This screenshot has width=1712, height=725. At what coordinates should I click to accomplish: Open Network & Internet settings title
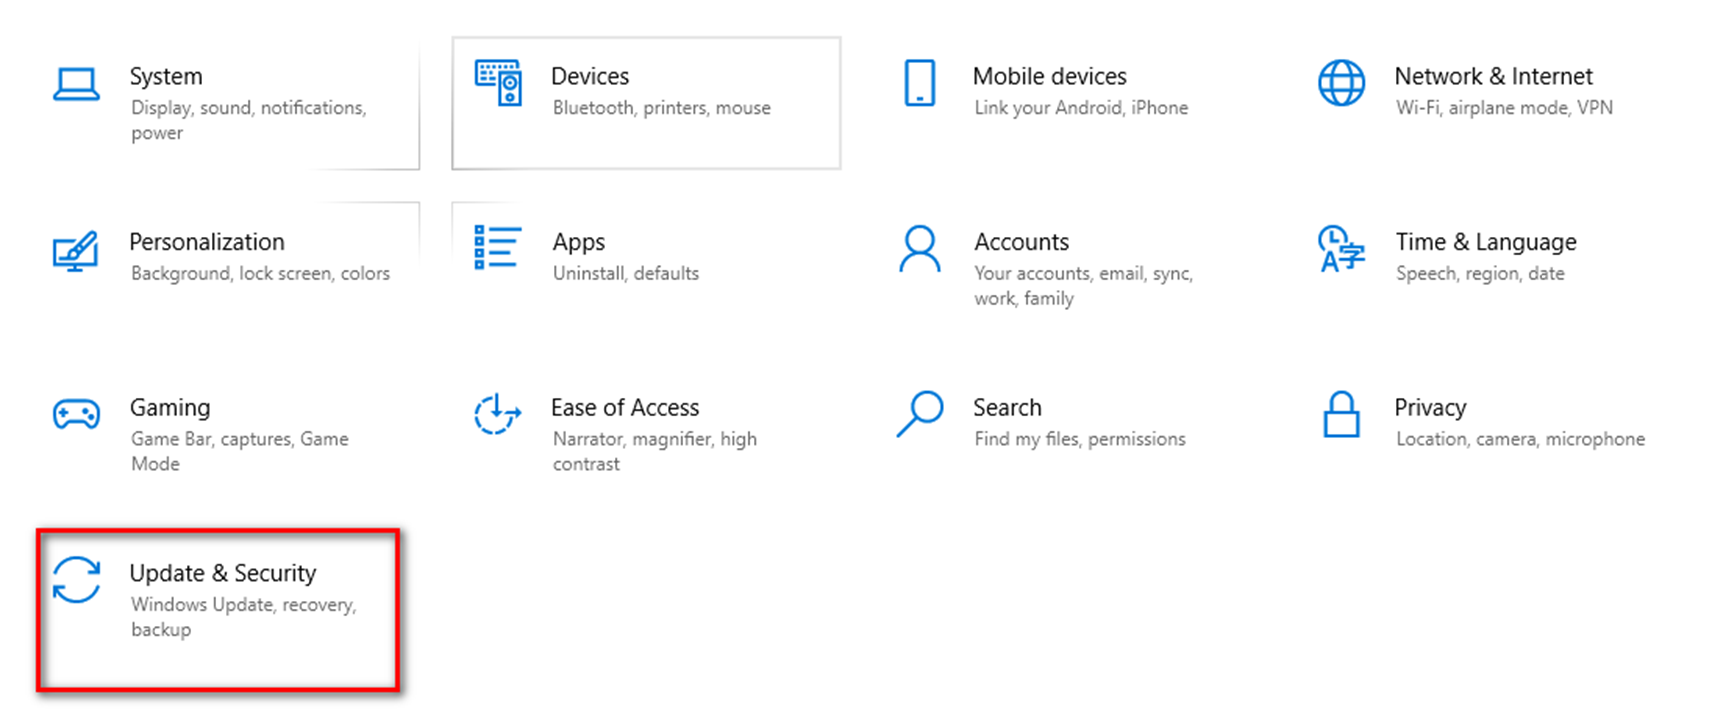point(1494,76)
